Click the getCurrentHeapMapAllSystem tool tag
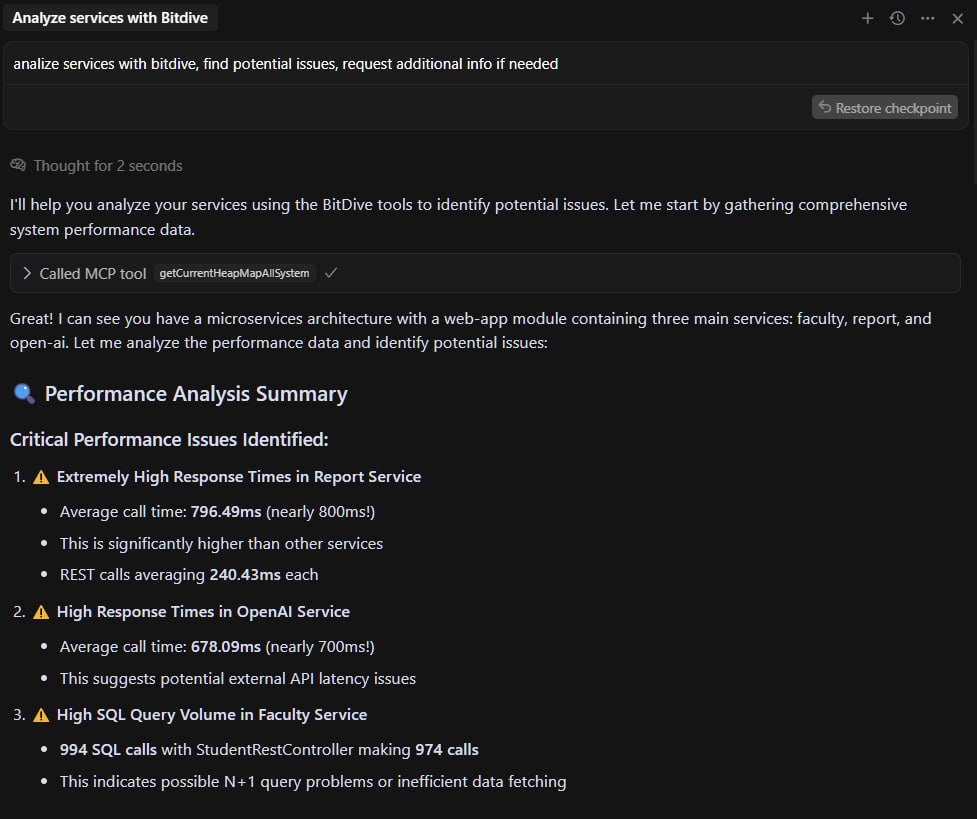Image resolution: width=977 pixels, height=819 pixels. coord(234,273)
